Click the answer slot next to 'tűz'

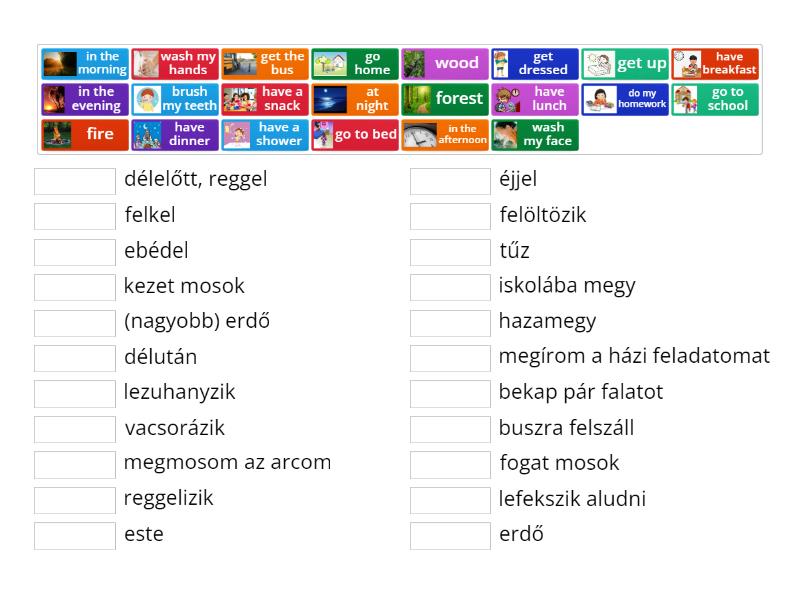click(450, 251)
